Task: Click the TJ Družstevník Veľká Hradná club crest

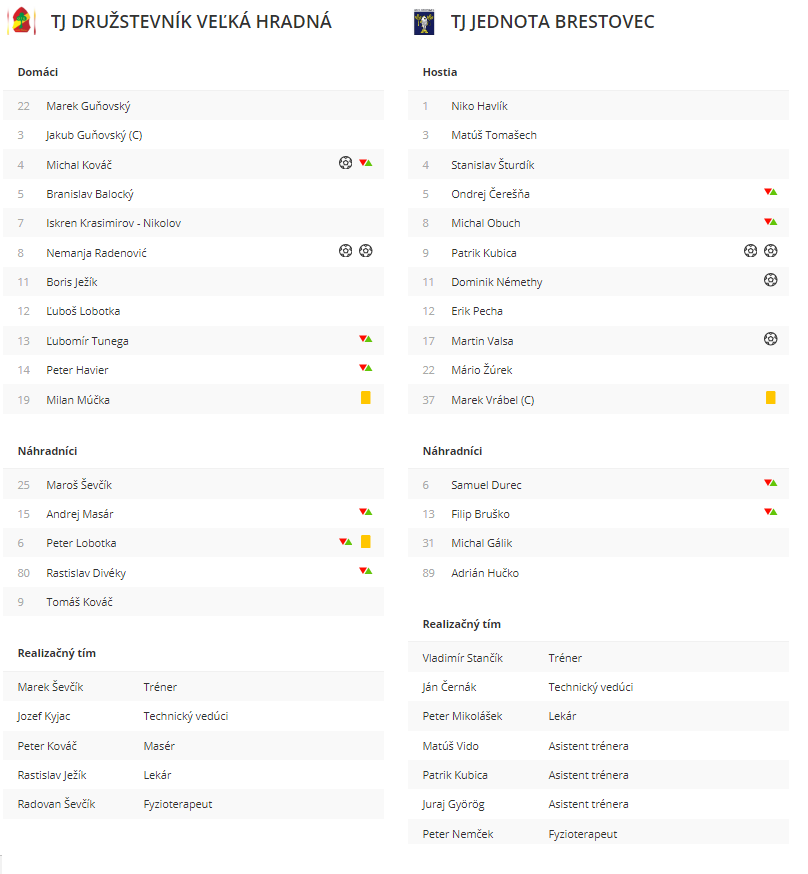Action: click(x=22, y=21)
